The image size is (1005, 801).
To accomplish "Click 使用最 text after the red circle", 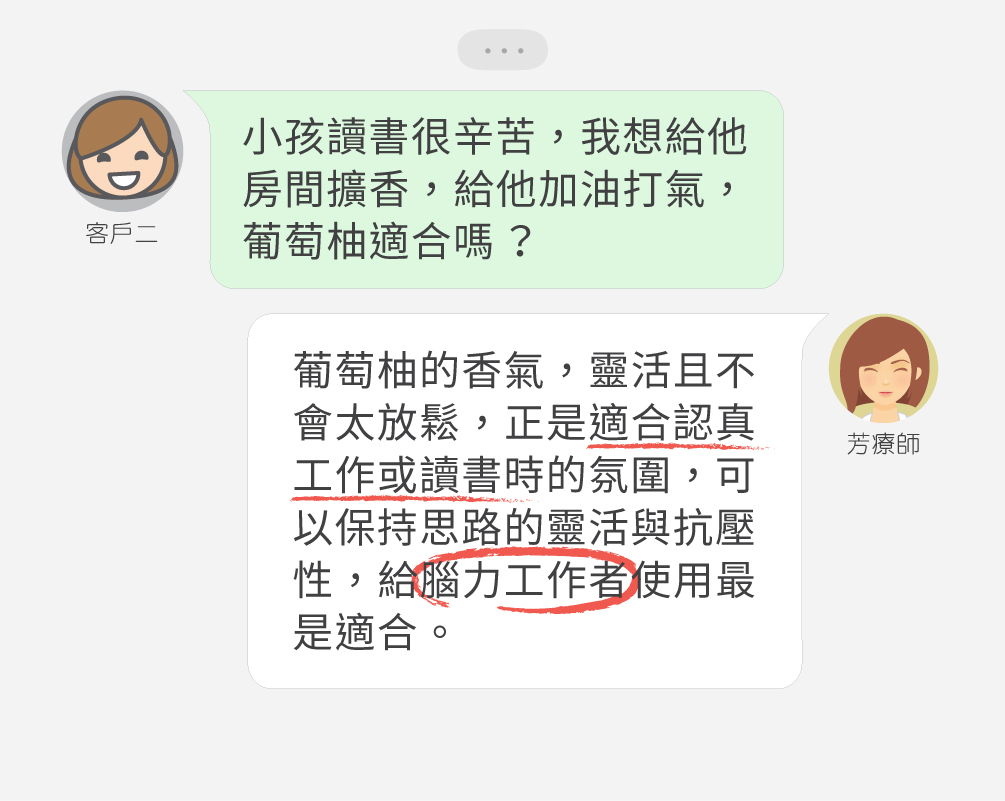I will [694, 580].
